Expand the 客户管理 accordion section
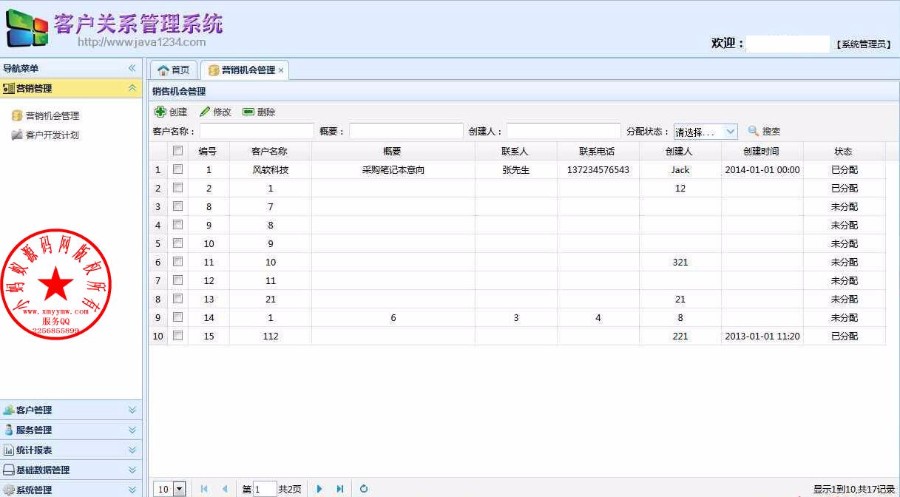900x497 pixels. tap(132, 410)
